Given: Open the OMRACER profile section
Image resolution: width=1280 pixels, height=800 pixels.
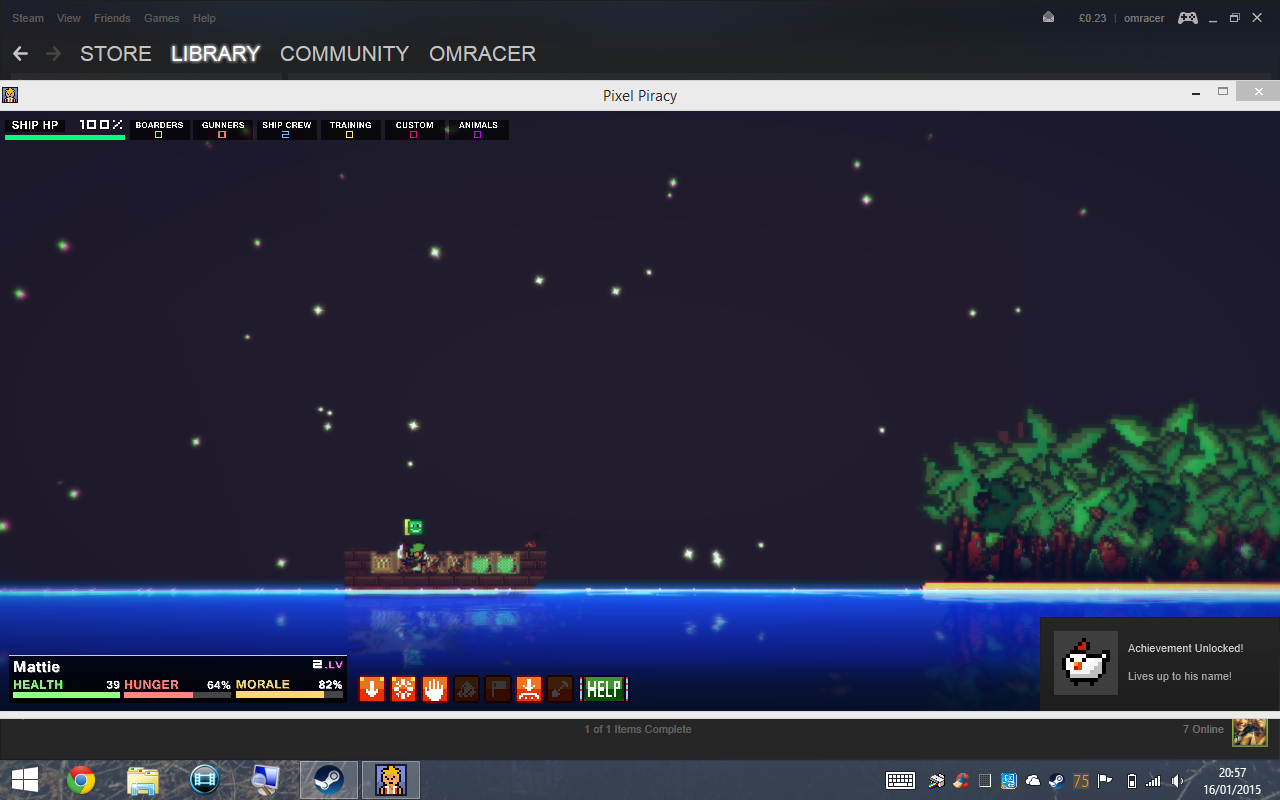Looking at the screenshot, I should click(x=483, y=54).
